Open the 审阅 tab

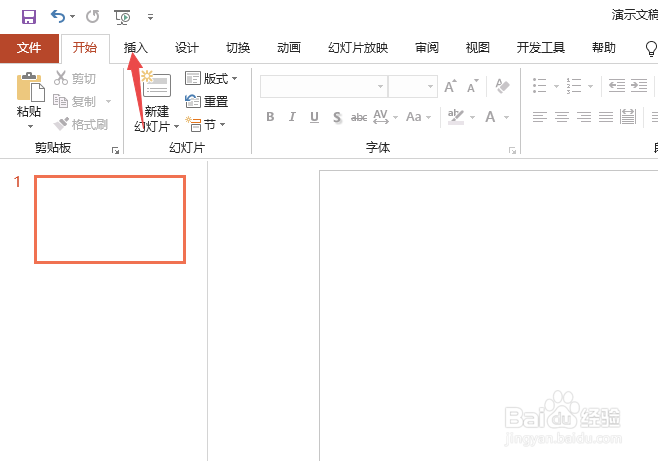pyautogui.click(x=427, y=48)
